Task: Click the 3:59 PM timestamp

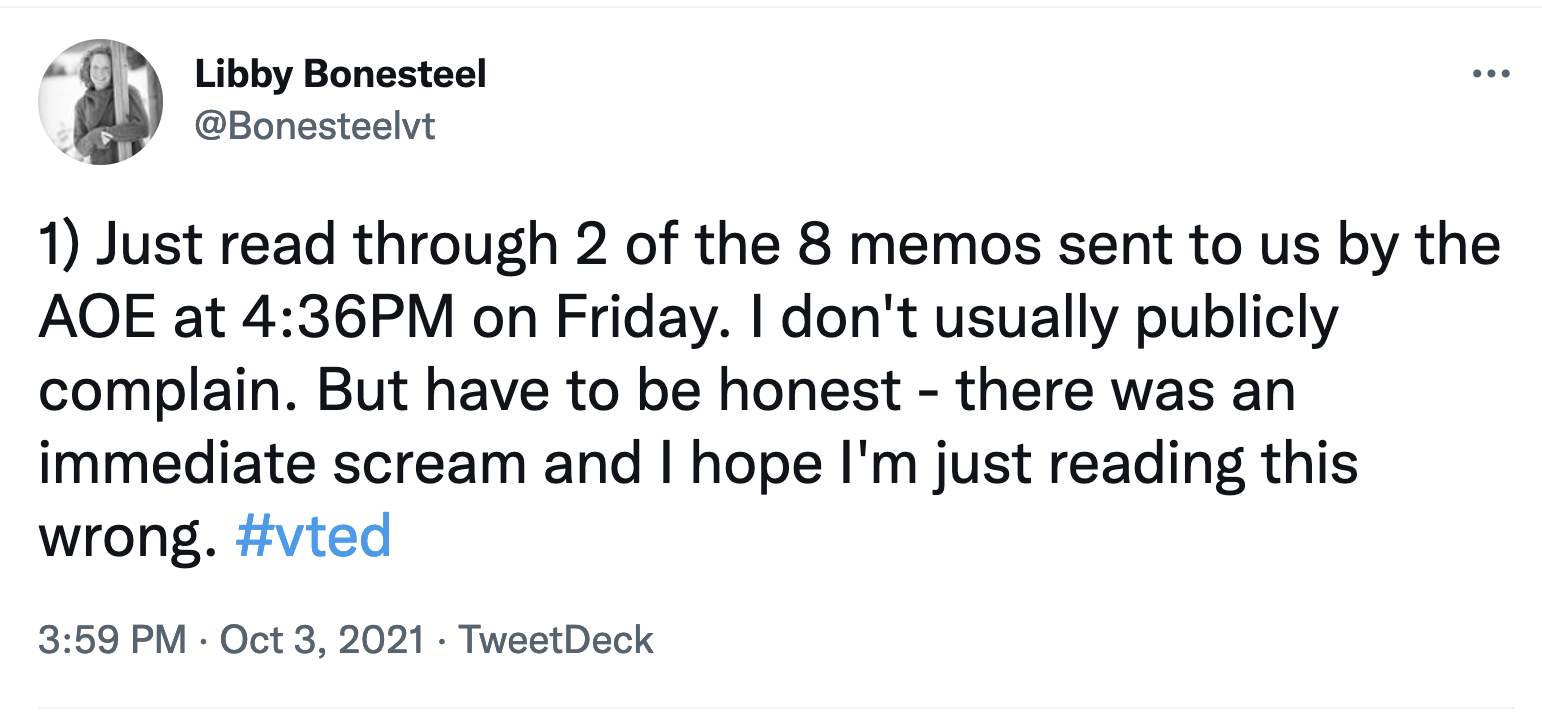Action: (x=112, y=639)
